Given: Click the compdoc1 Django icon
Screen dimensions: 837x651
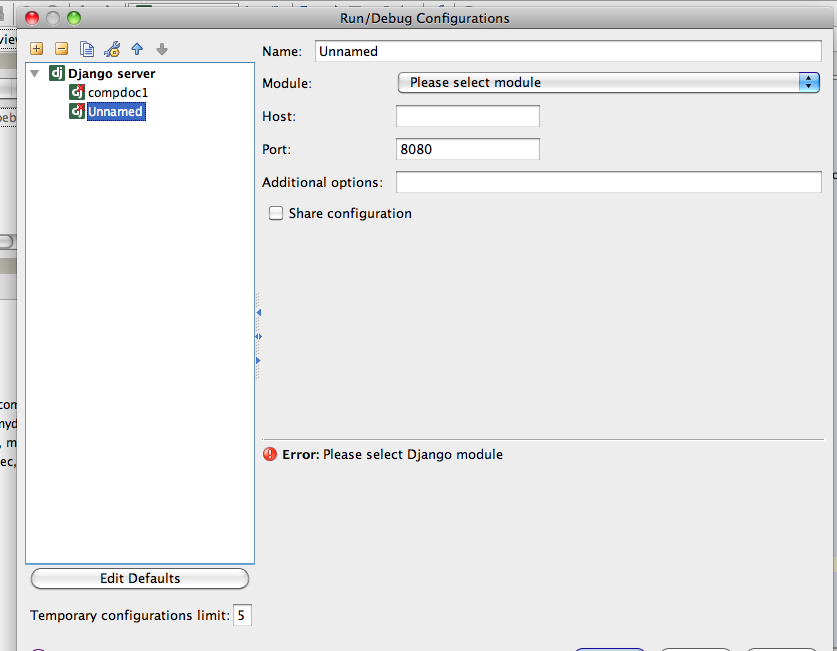Looking at the screenshot, I should click(77, 92).
